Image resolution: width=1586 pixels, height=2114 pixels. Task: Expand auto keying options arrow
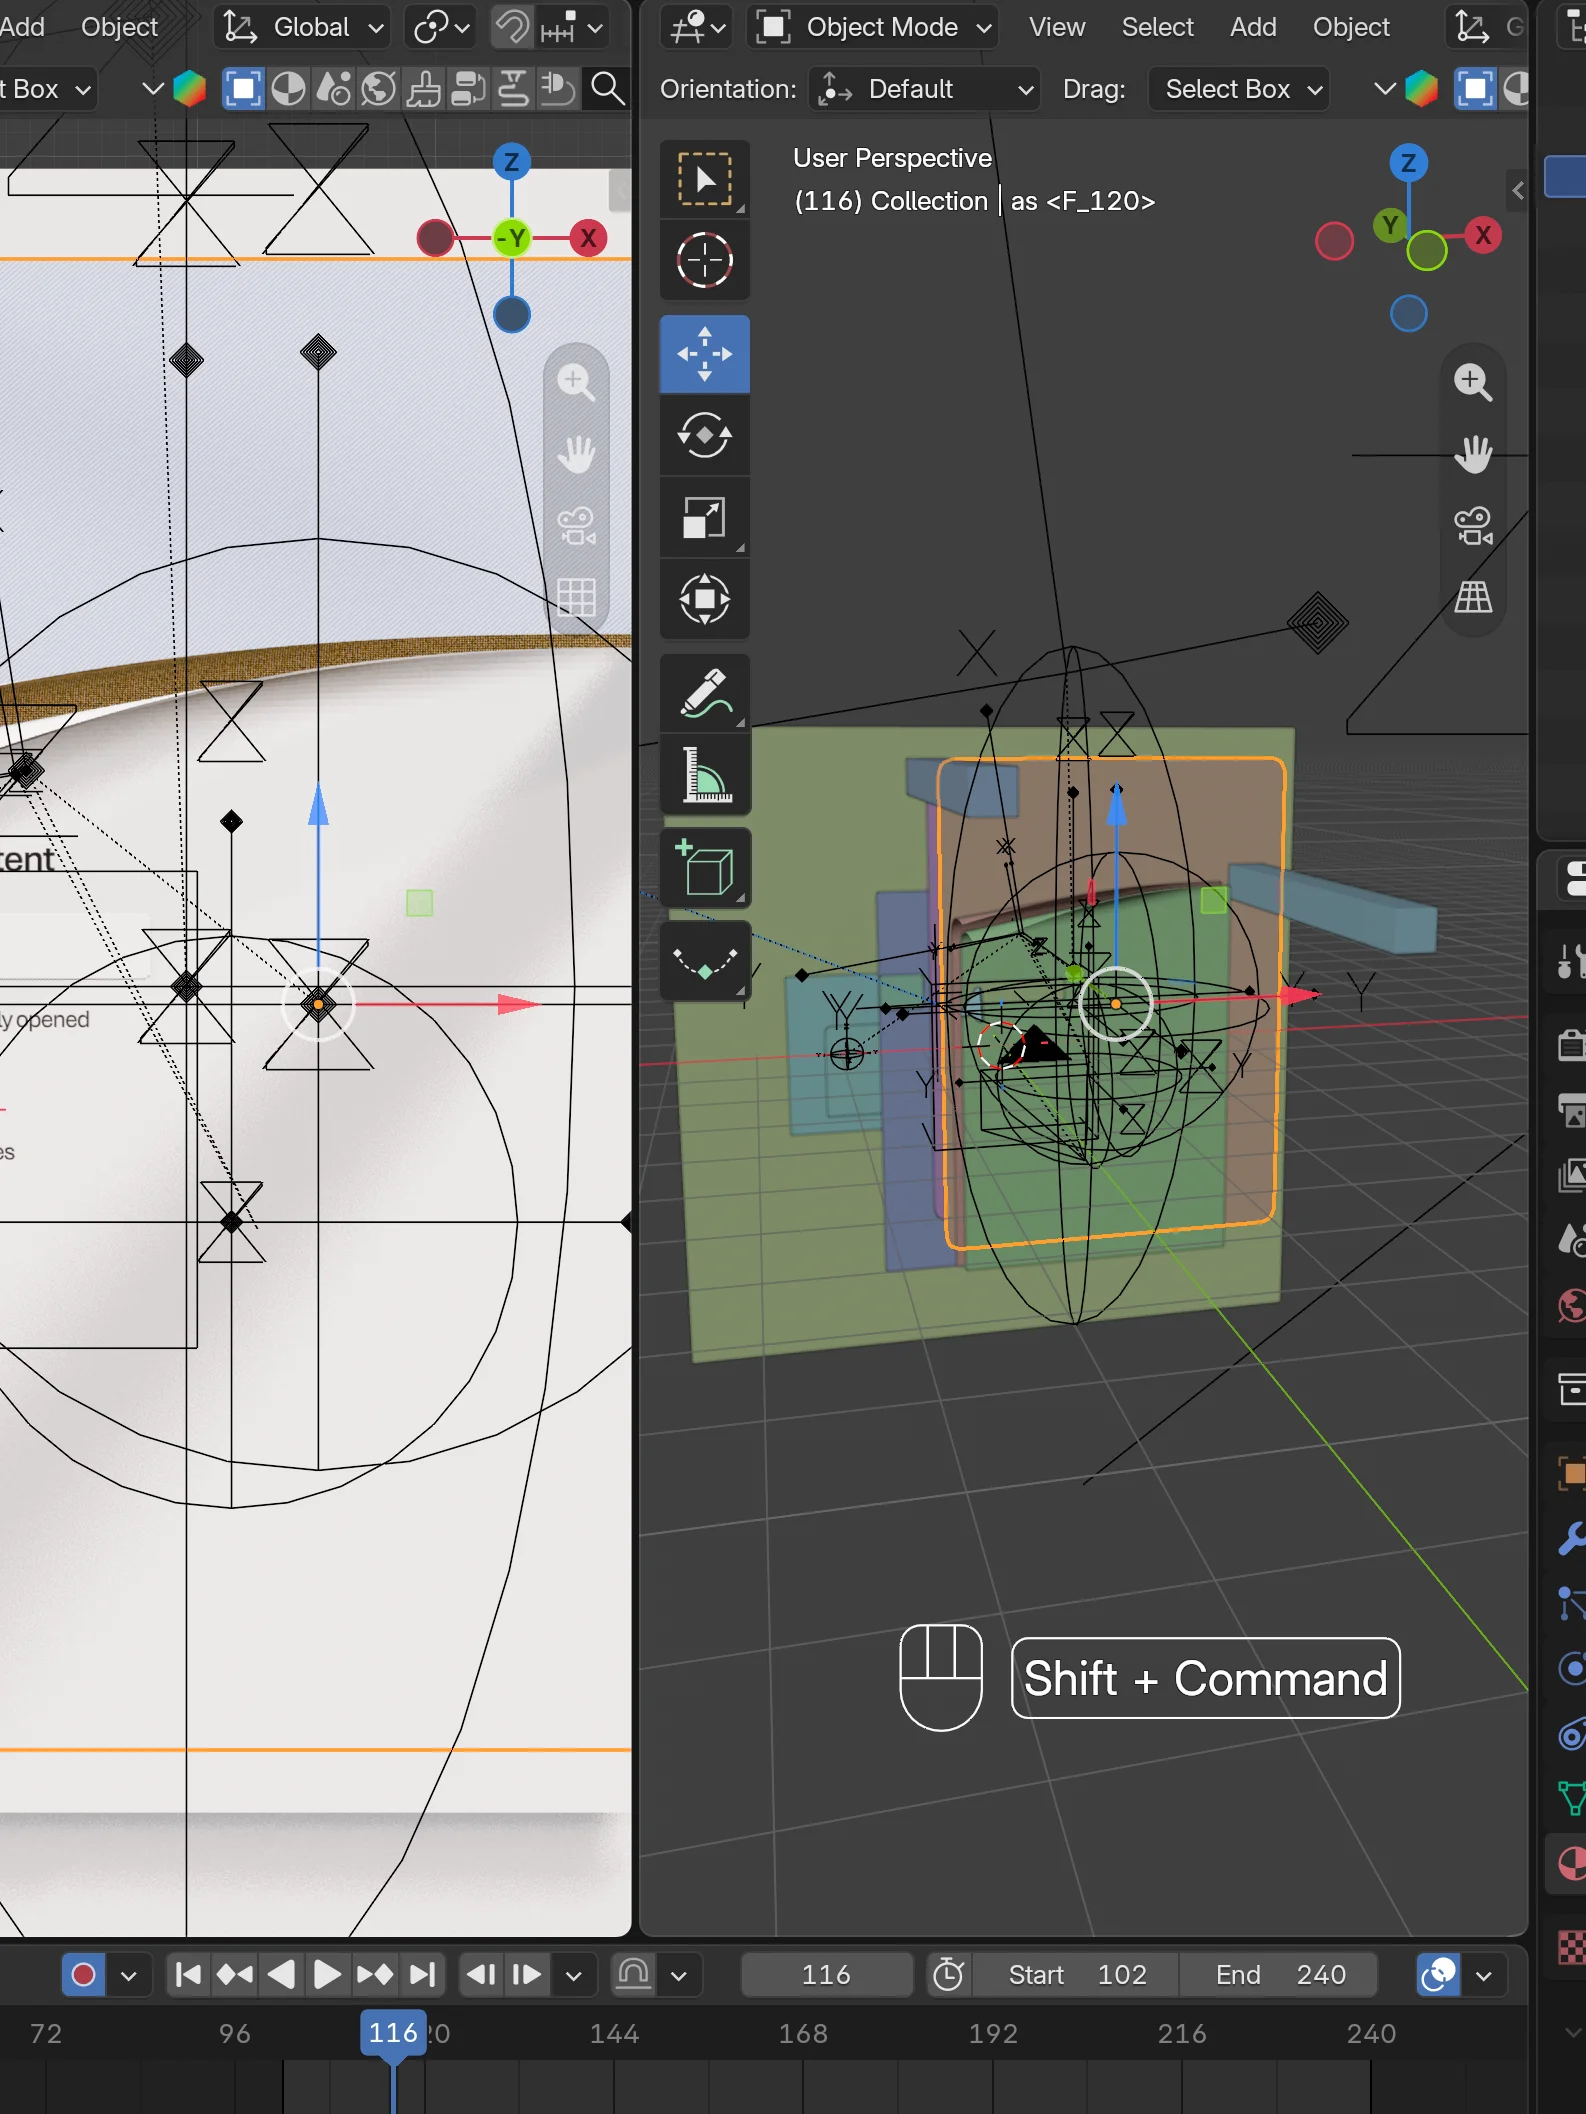[129, 1974]
